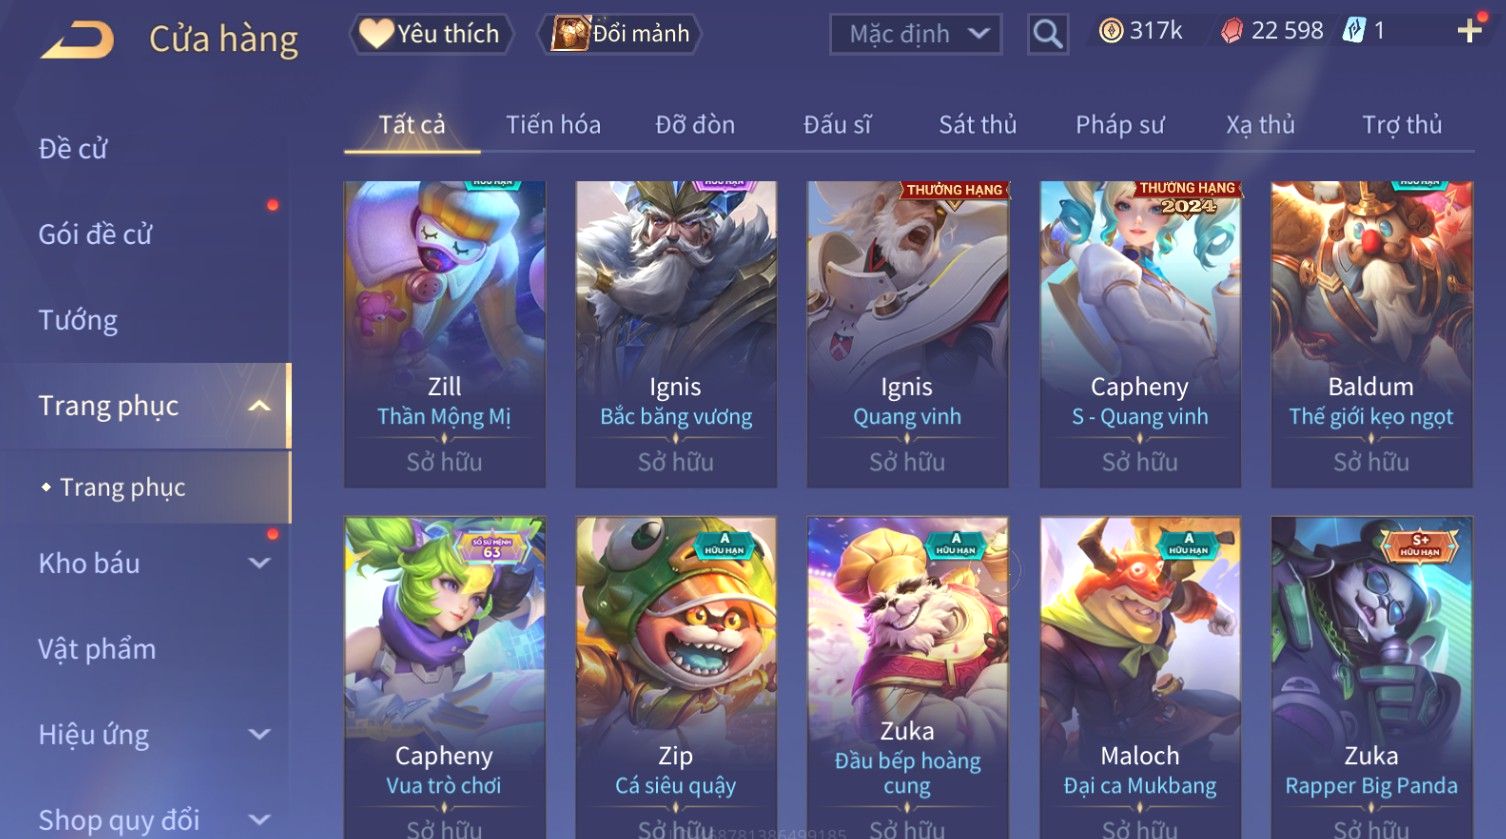Open the search magnifier icon
The image size is (1506, 839).
[x=1048, y=34]
